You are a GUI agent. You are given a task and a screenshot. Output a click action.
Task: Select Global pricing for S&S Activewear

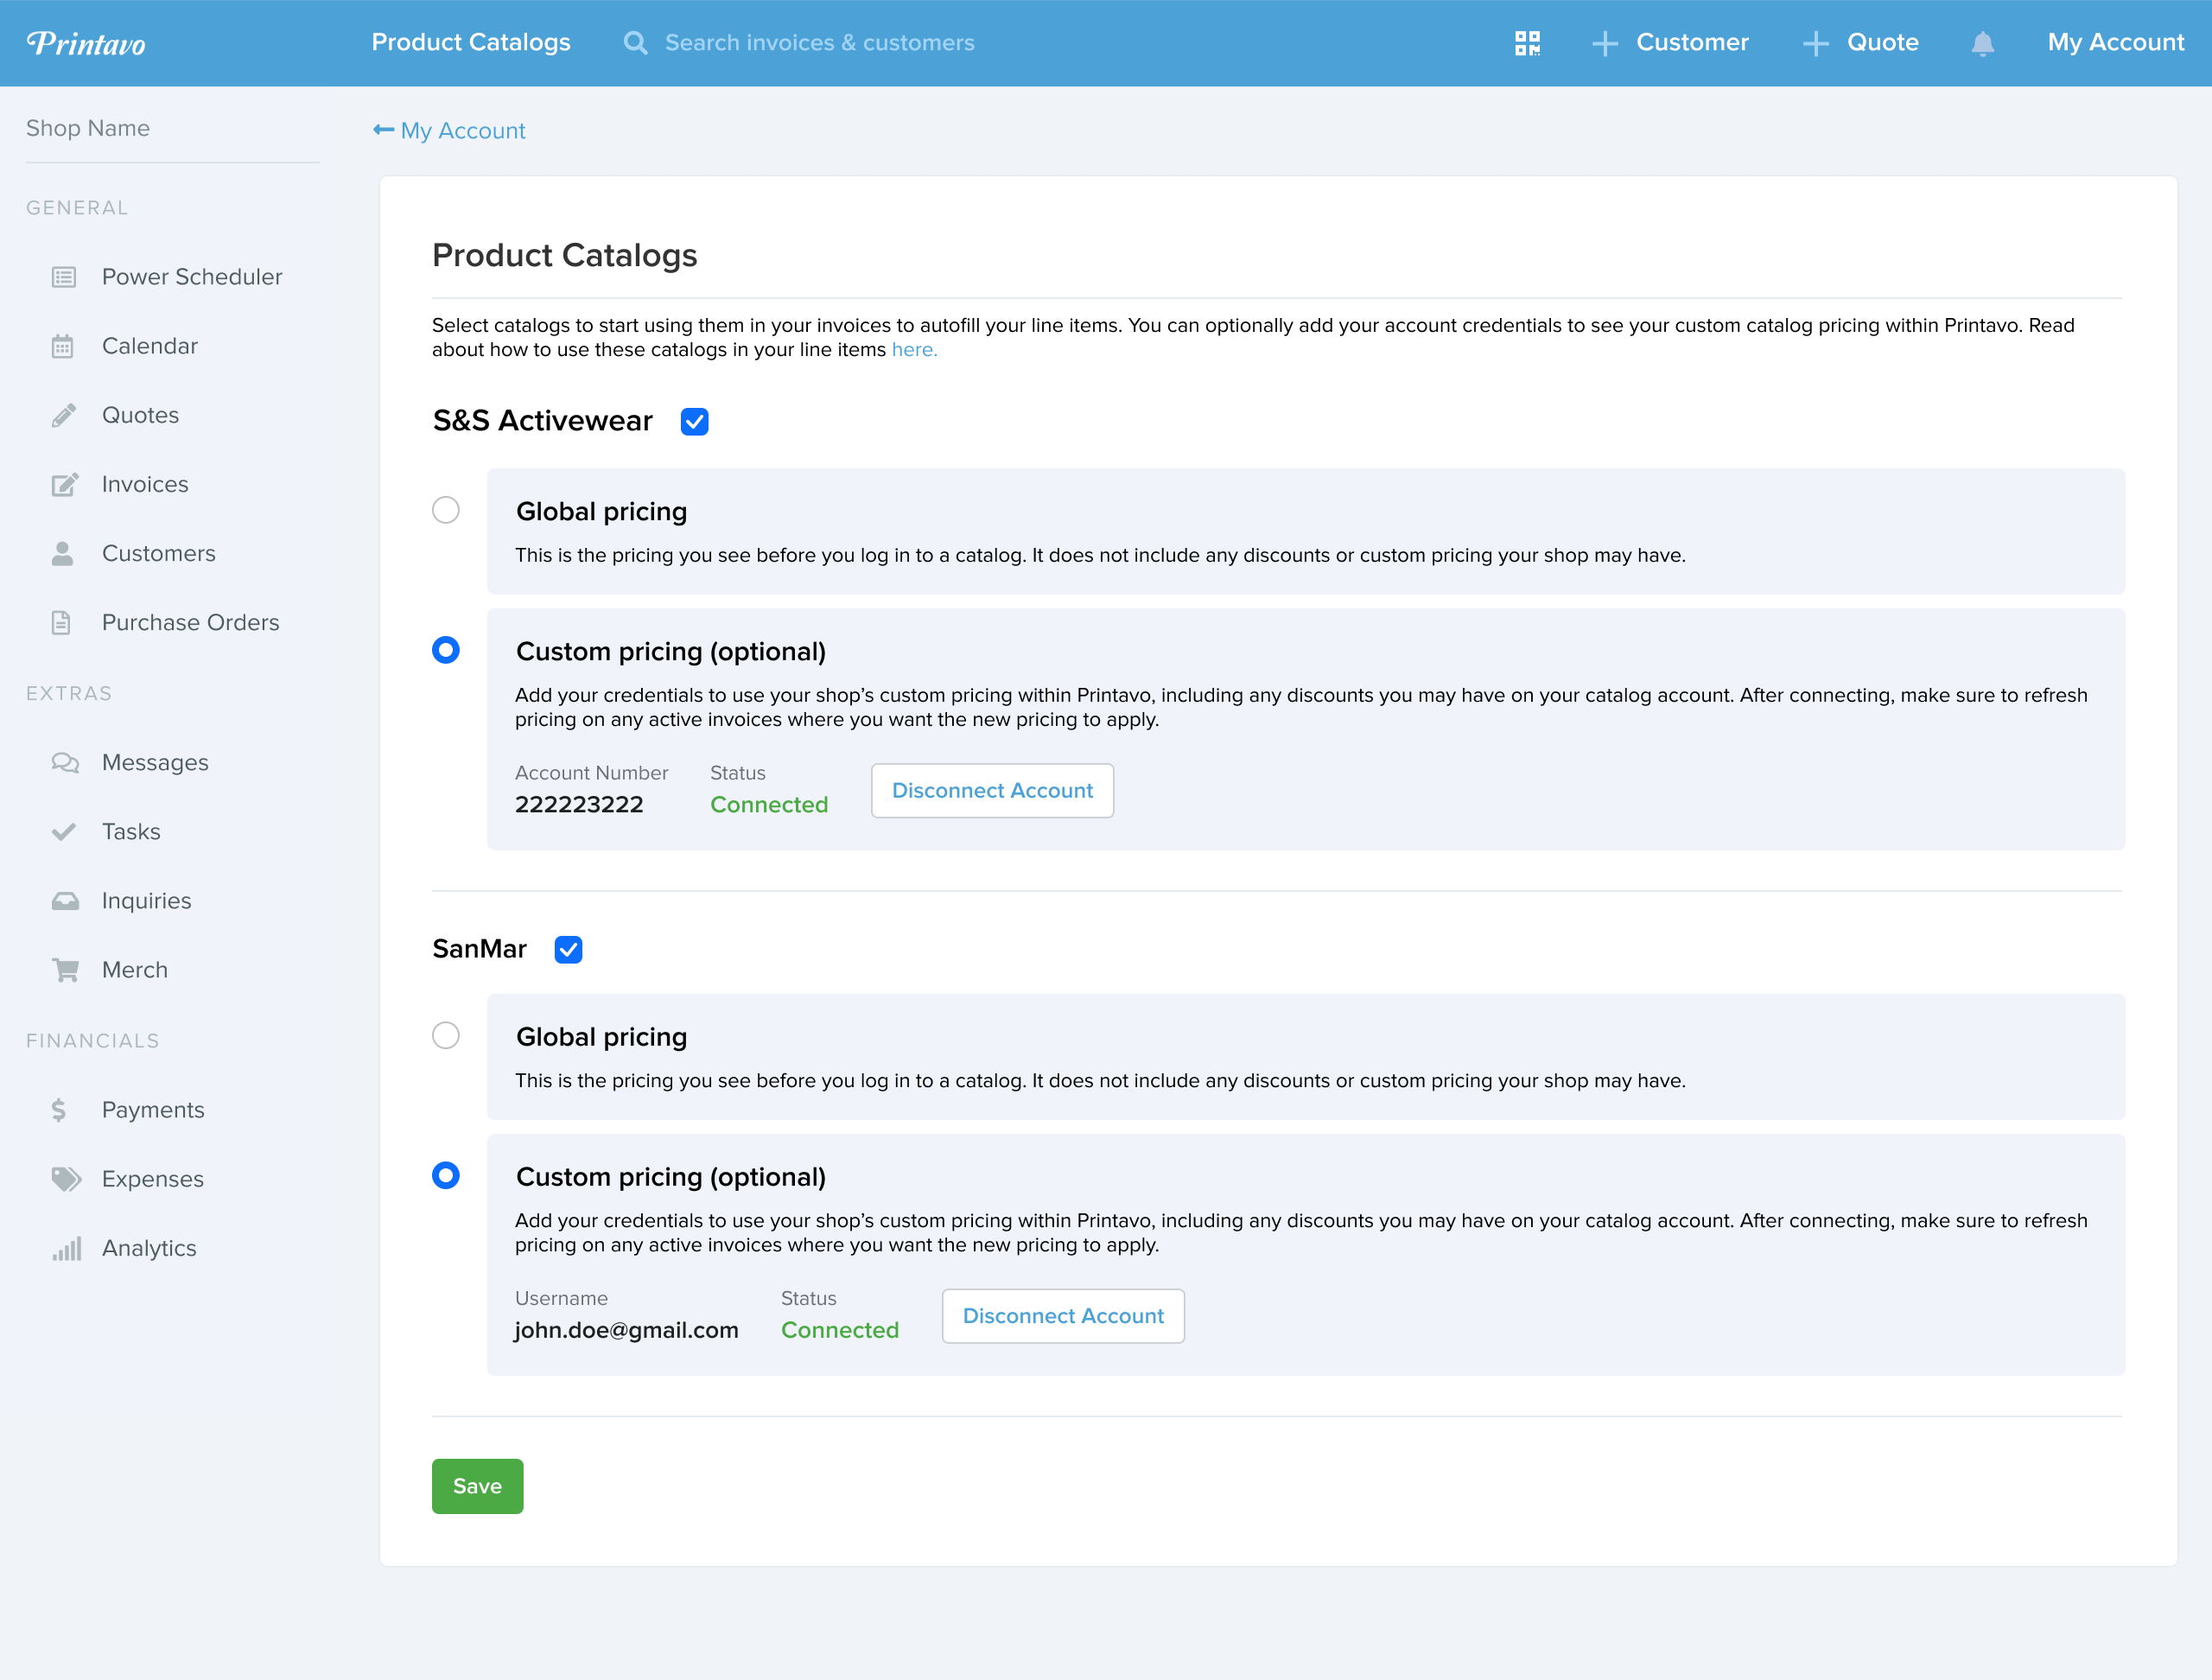[x=446, y=510]
